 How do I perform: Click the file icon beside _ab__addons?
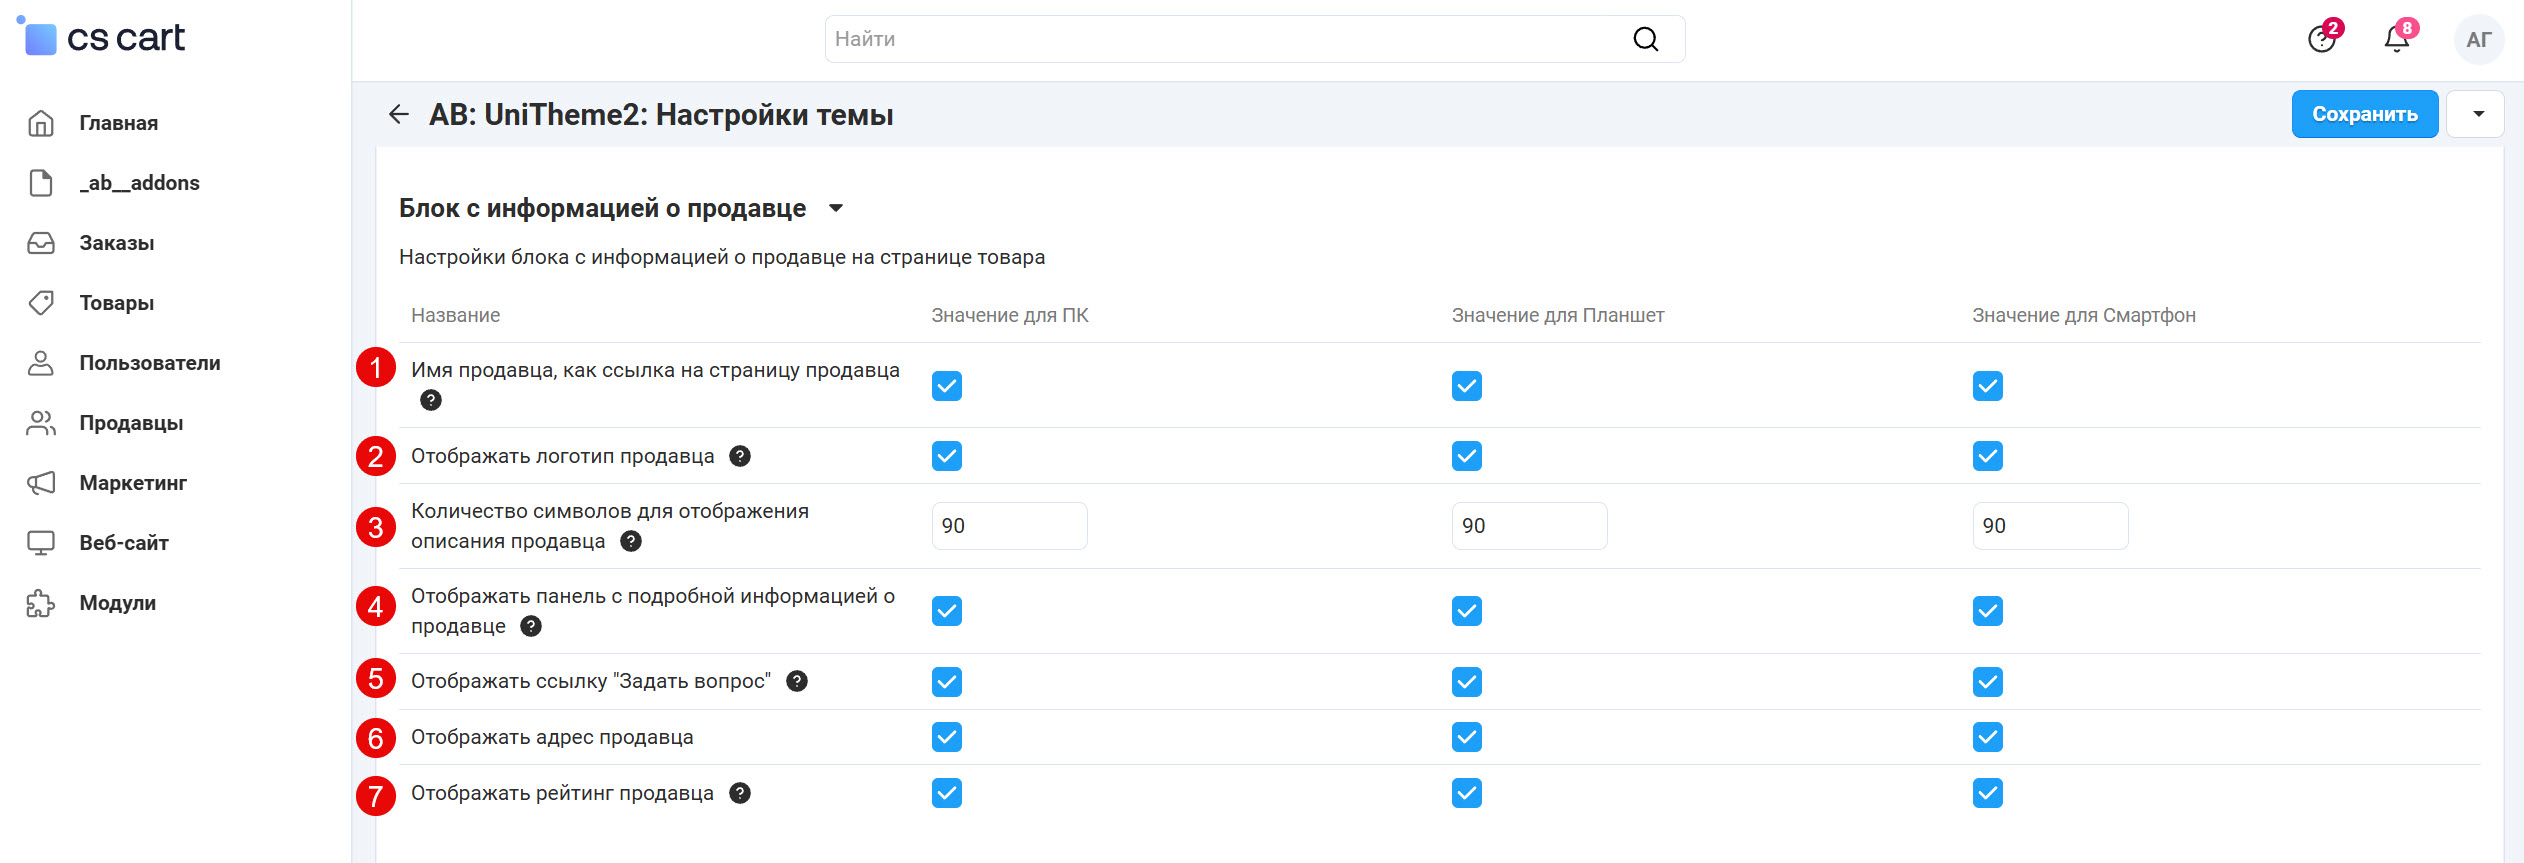point(41,183)
